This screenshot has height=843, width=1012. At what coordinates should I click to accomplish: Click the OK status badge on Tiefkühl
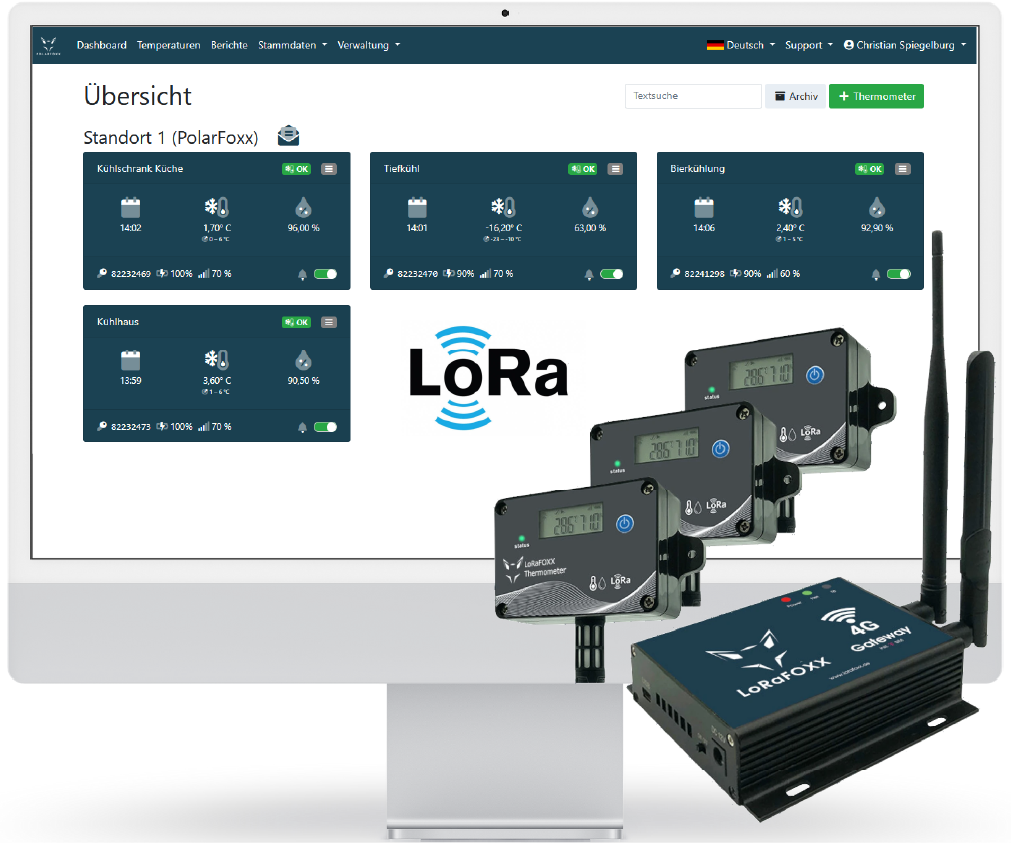pos(583,169)
